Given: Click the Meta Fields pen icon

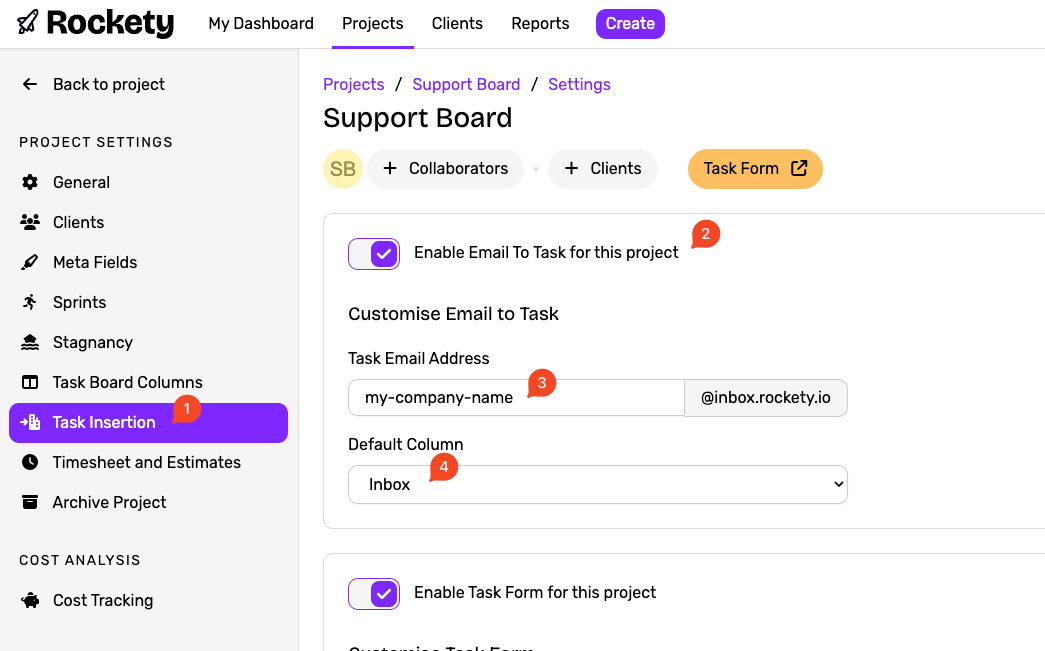Looking at the screenshot, I should click(29, 262).
